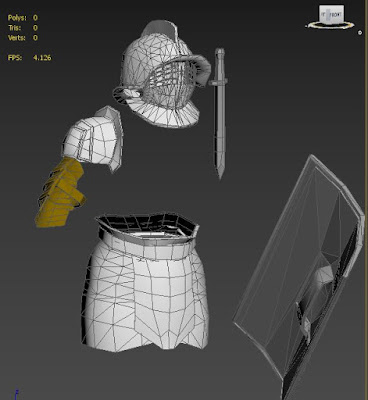
Task: Click the ViewCube compass ring
Action: click(330, 26)
